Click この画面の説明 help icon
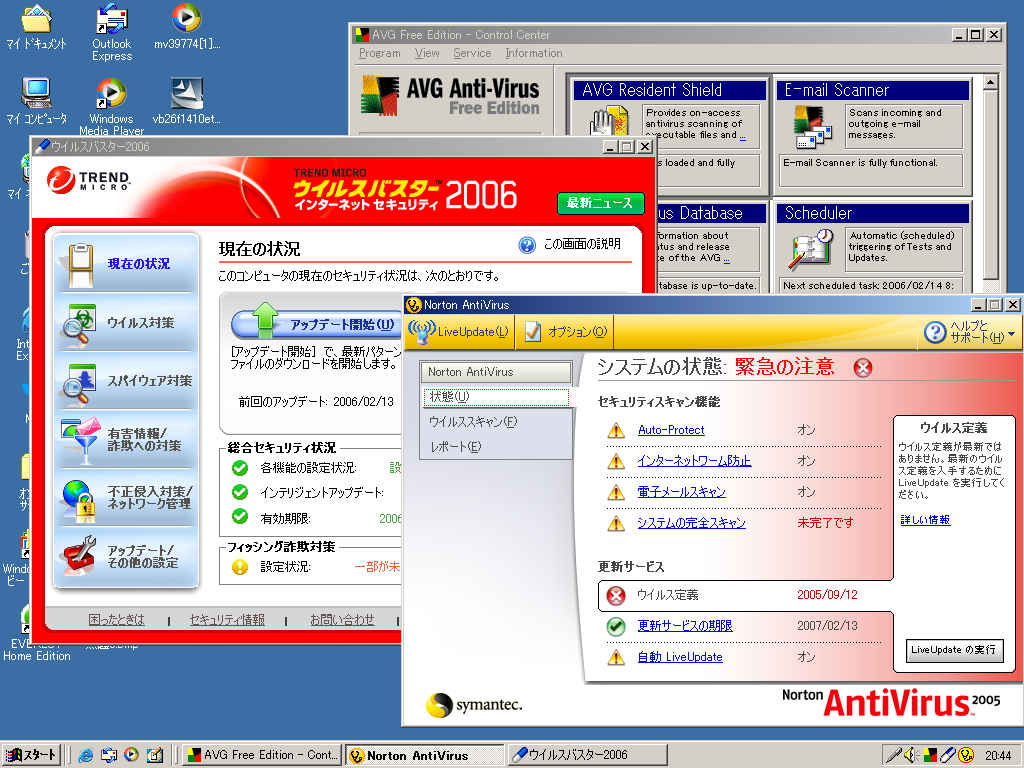Viewport: 1024px width, 768px height. click(527, 245)
